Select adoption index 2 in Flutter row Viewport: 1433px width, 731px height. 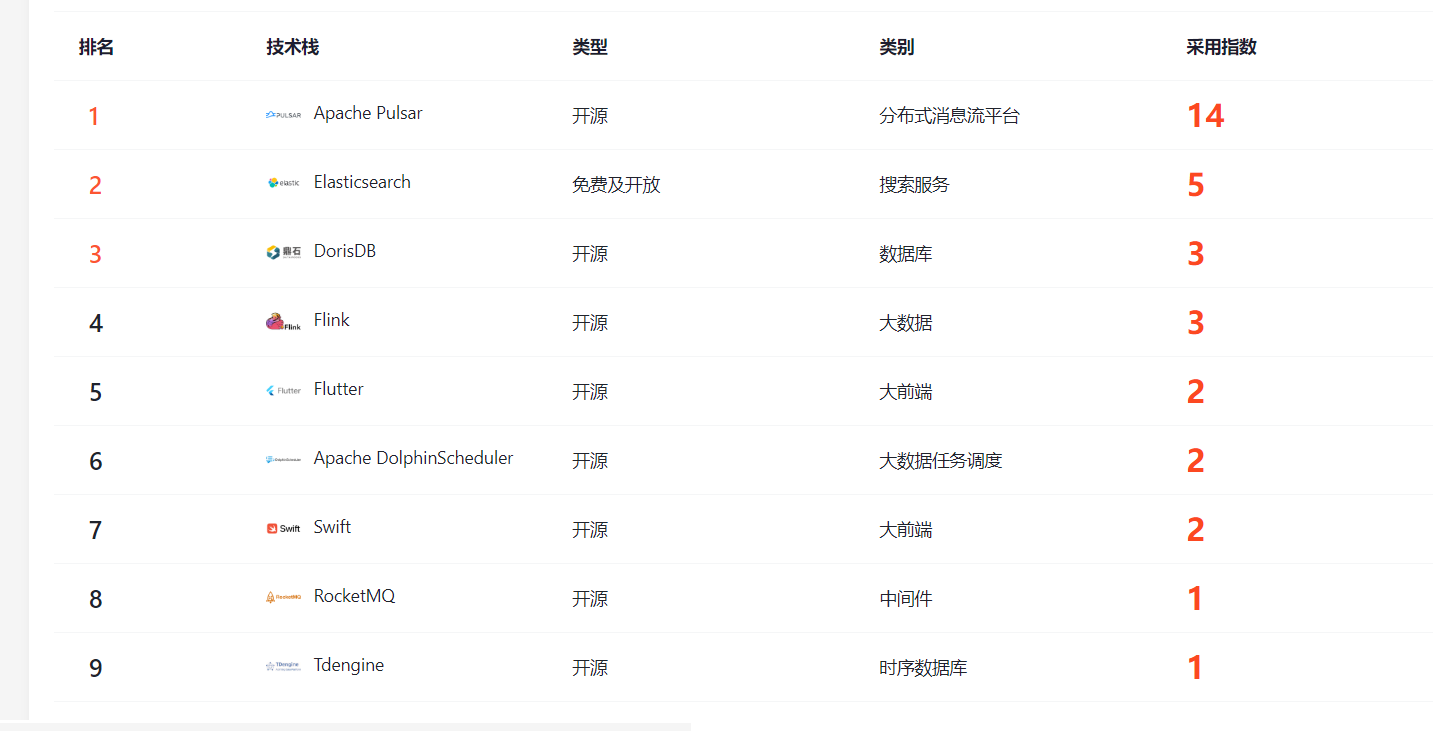[1196, 392]
